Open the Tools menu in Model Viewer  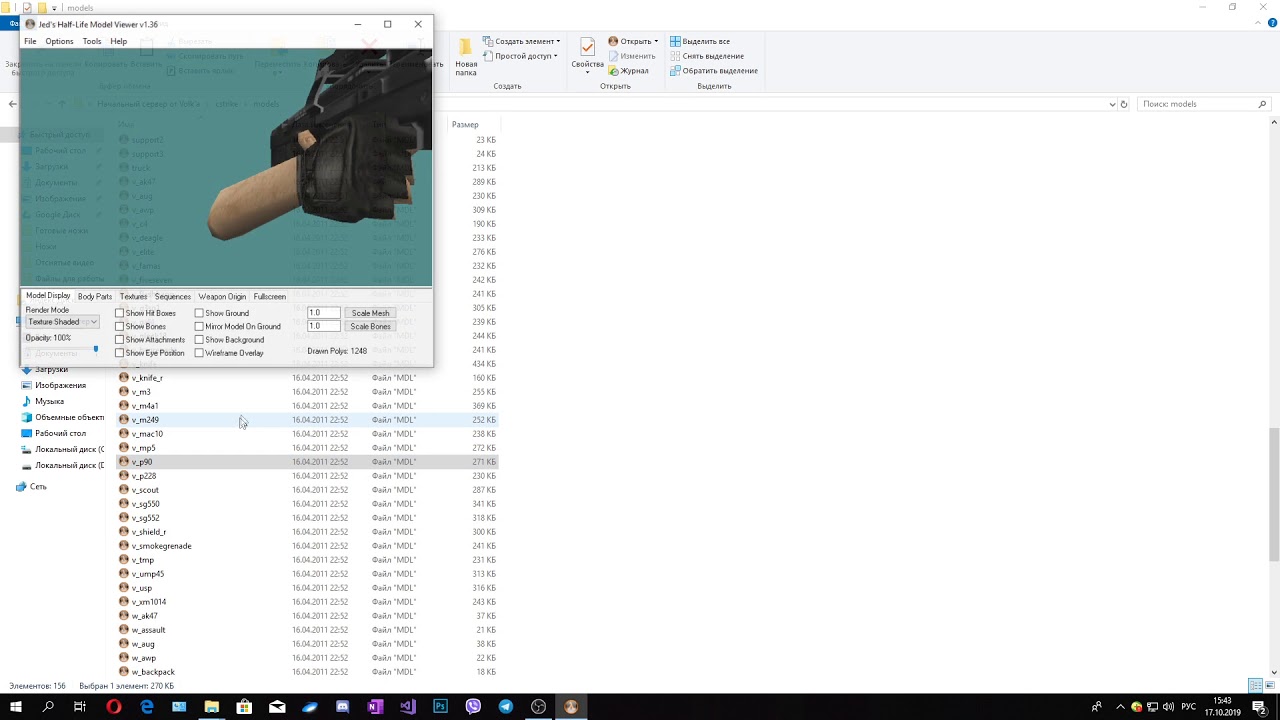click(x=92, y=41)
